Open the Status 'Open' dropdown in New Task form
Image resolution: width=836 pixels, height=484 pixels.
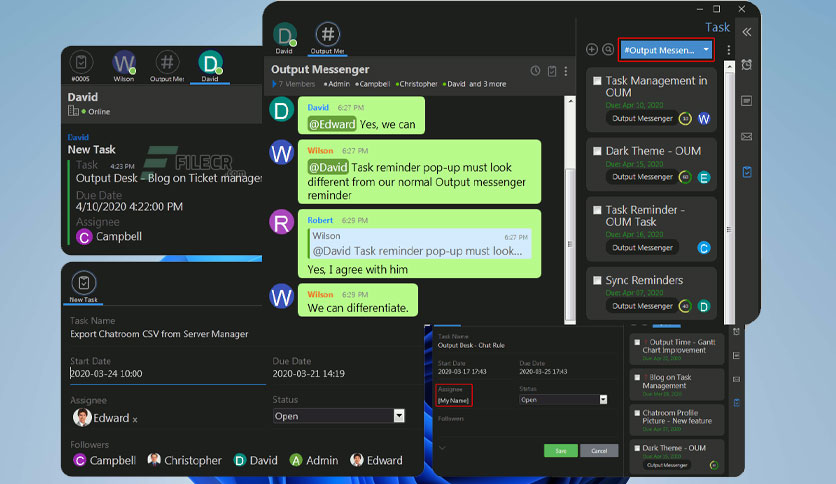click(339, 416)
